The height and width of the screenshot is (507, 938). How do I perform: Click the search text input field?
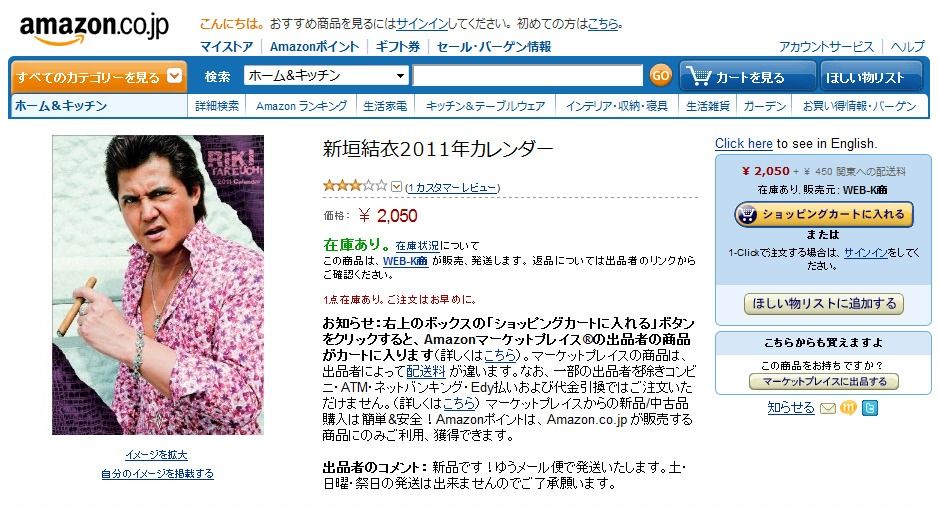tap(528, 75)
